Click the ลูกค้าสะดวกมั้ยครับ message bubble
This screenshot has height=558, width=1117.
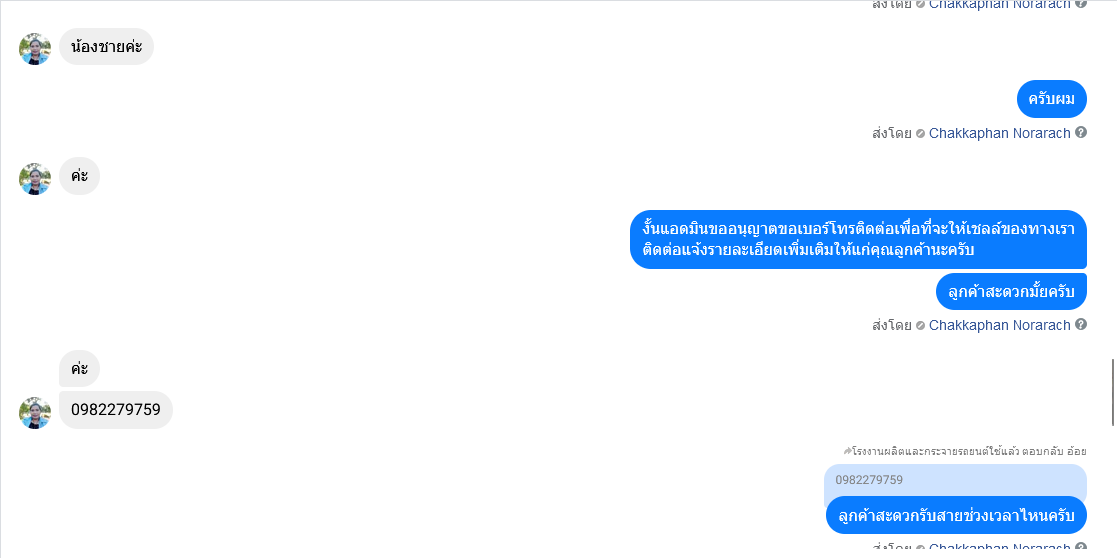pos(1012,291)
